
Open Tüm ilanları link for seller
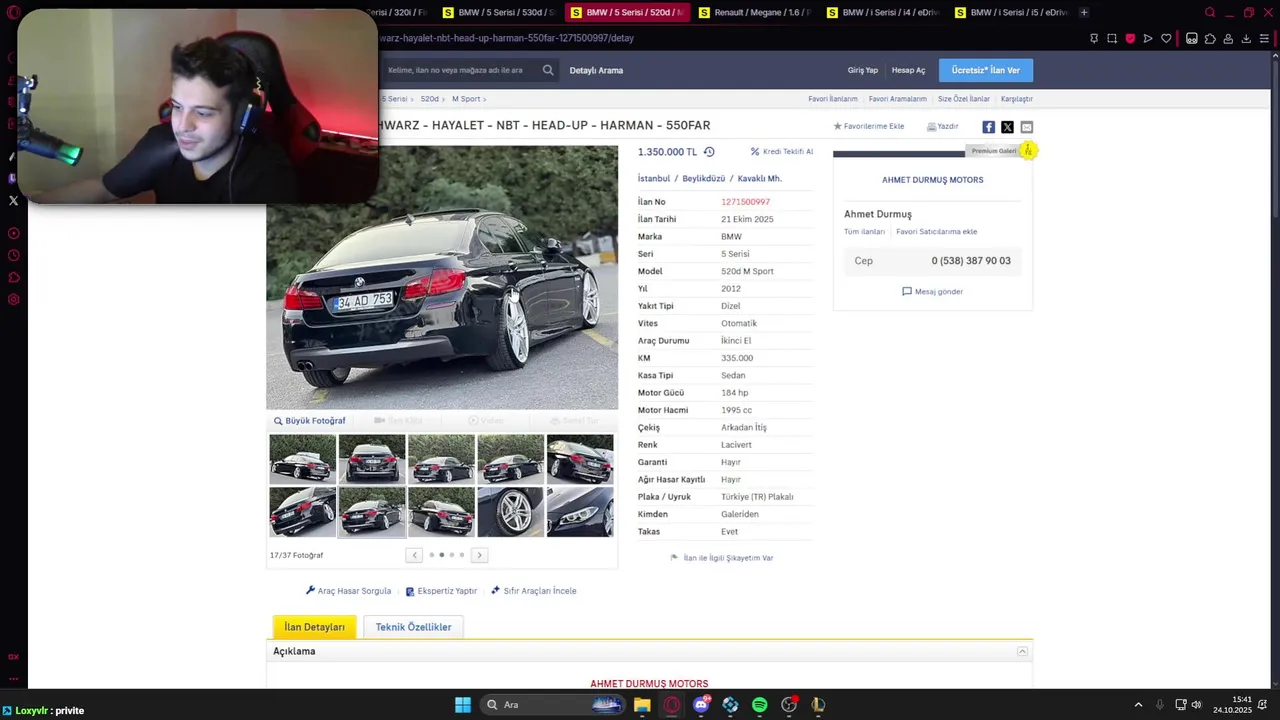click(864, 232)
